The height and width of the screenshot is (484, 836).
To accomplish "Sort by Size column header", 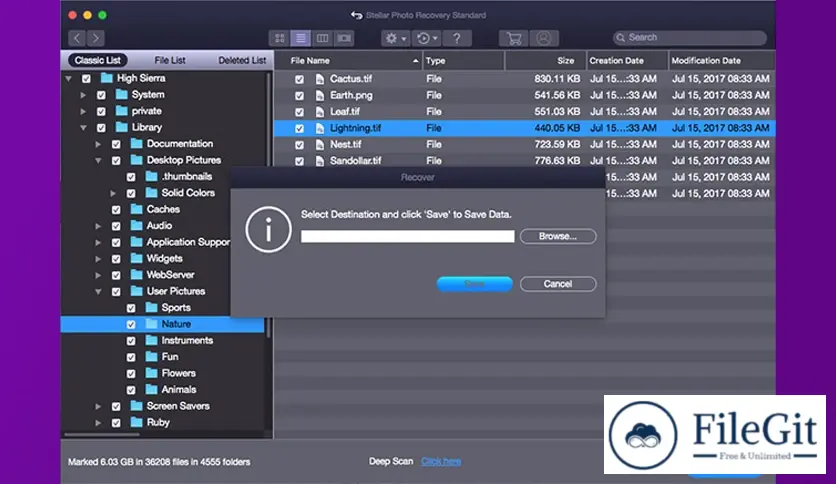I will tap(545, 61).
